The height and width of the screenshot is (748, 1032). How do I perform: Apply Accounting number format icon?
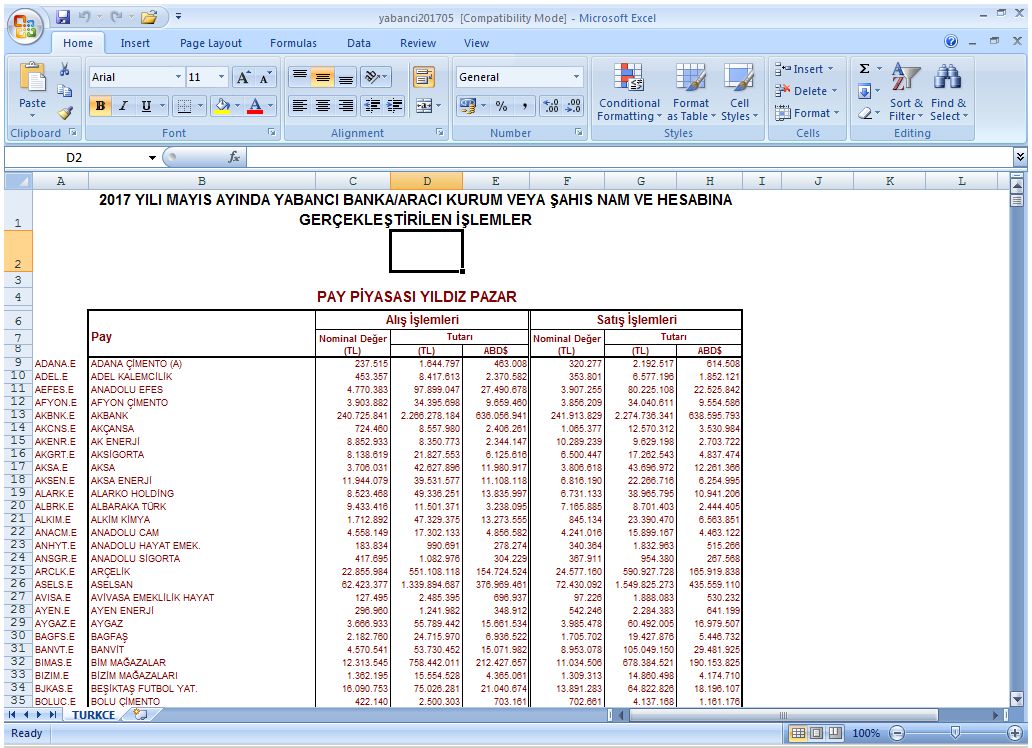click(x=468, y=105)
